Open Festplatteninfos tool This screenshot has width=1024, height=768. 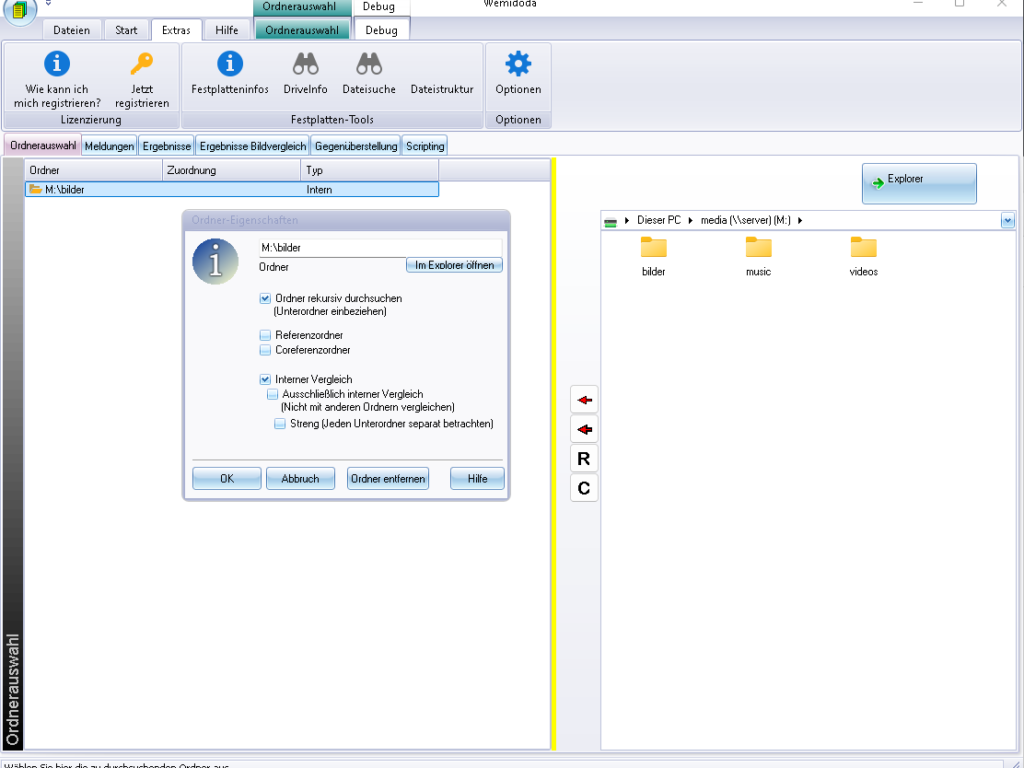coord(230,65)
